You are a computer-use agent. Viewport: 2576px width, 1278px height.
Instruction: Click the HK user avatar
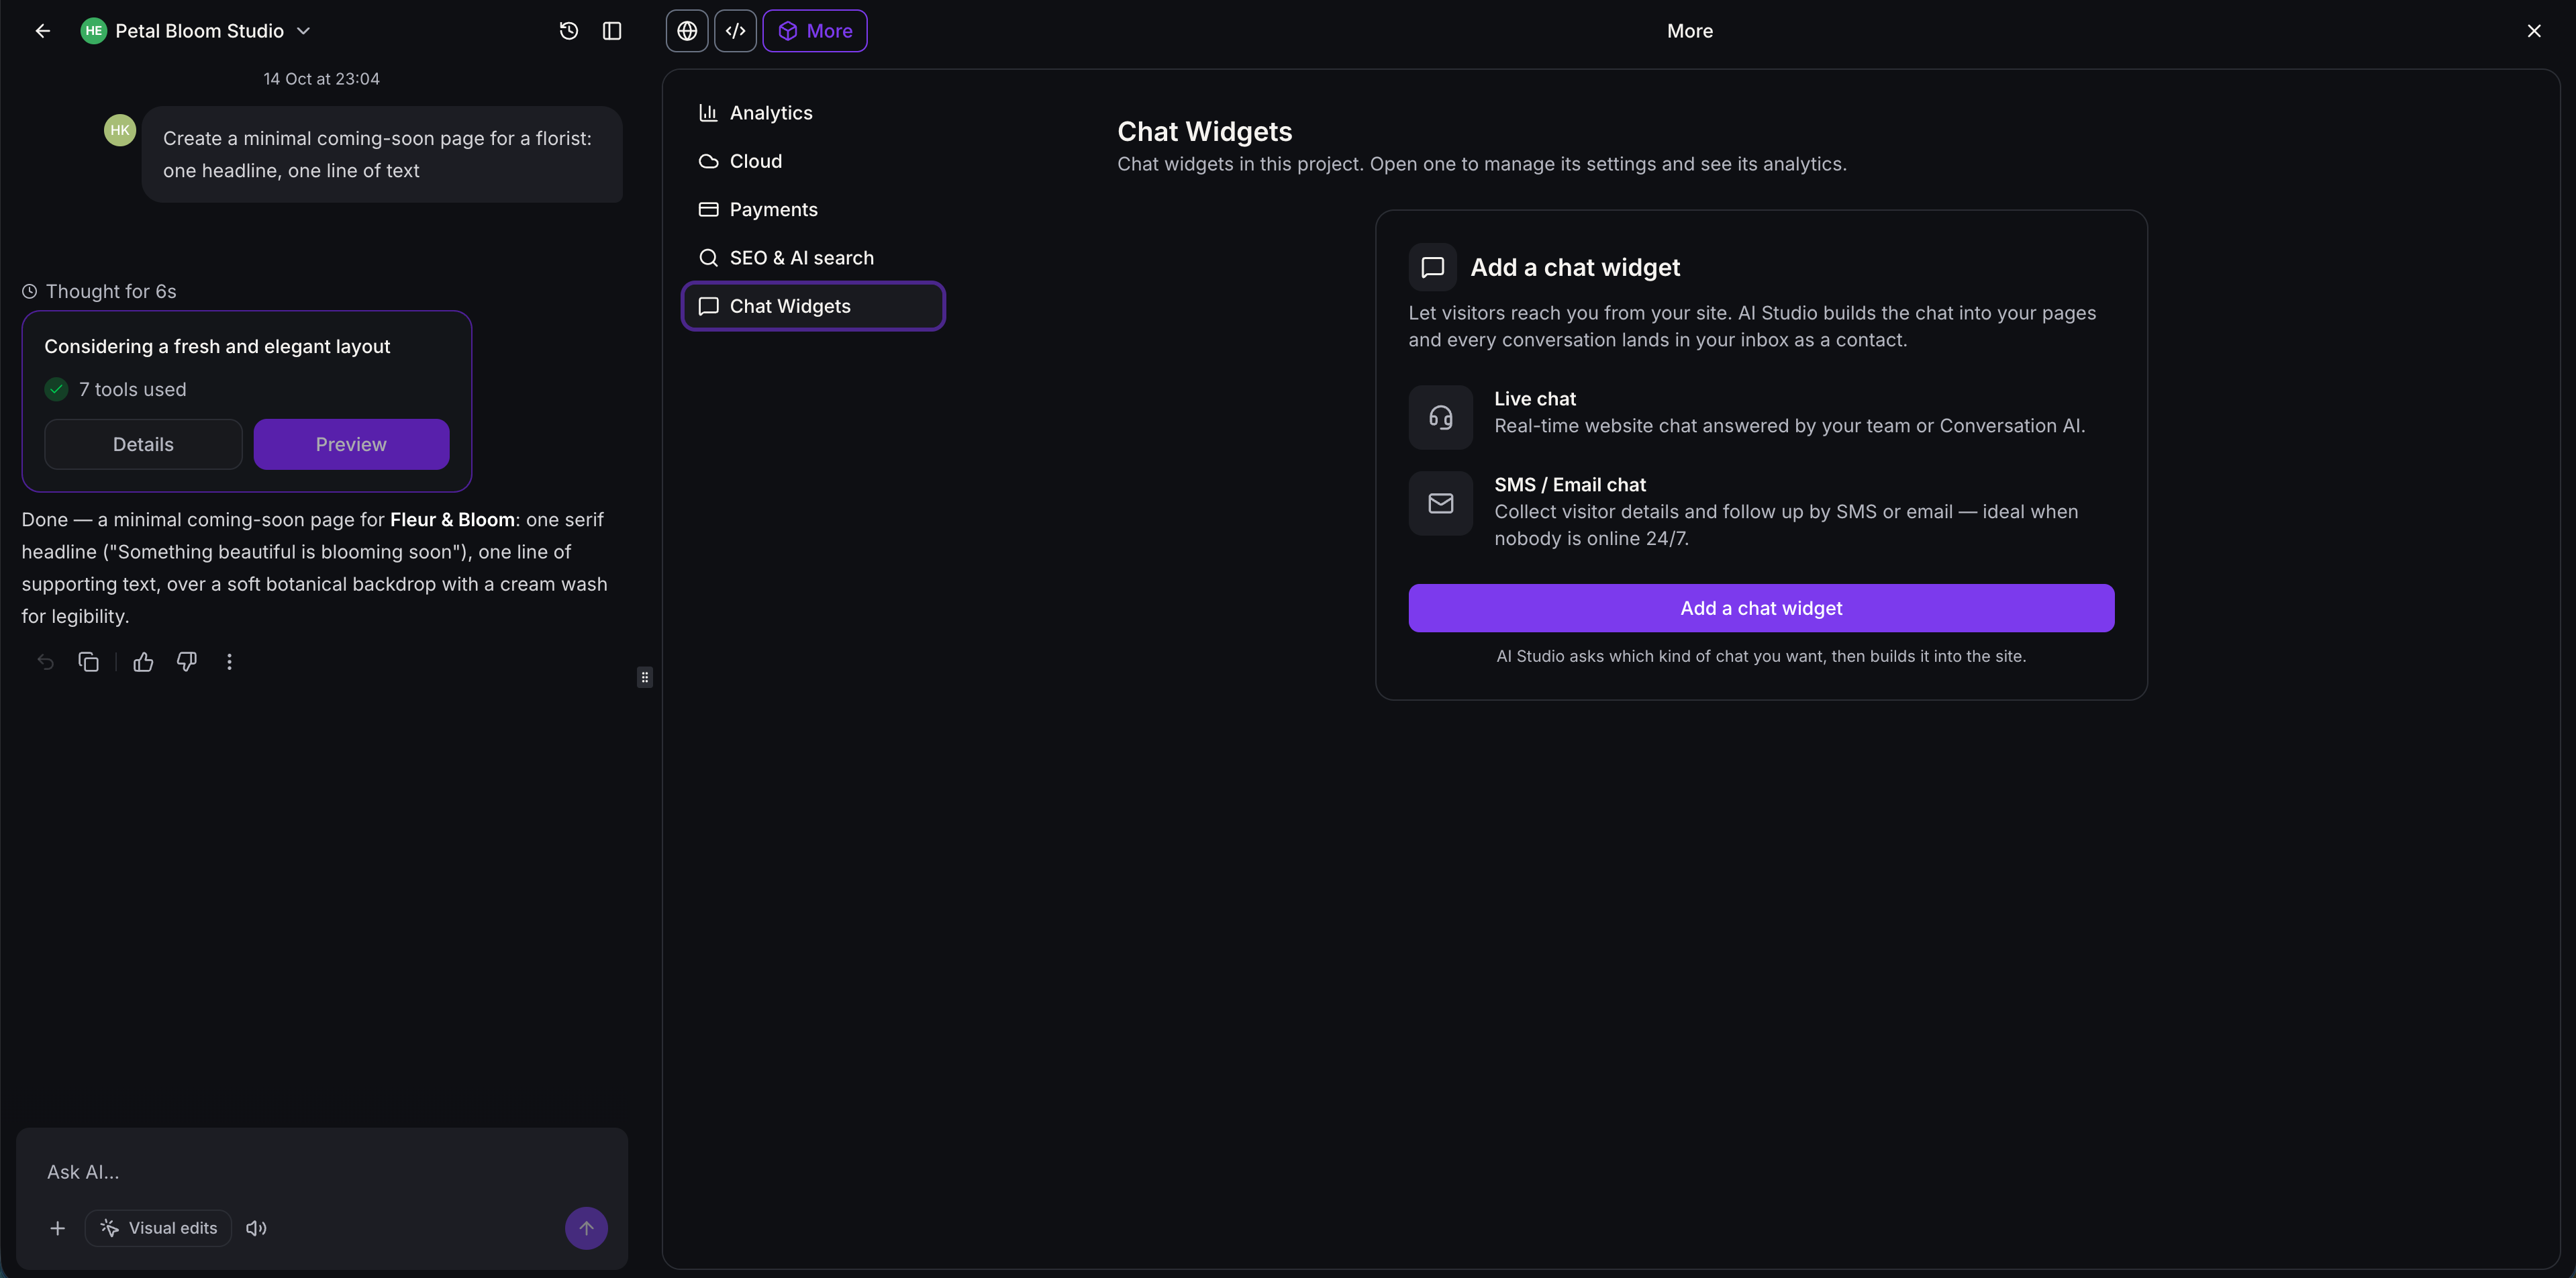pyautogui.click(x=120, y=130)
